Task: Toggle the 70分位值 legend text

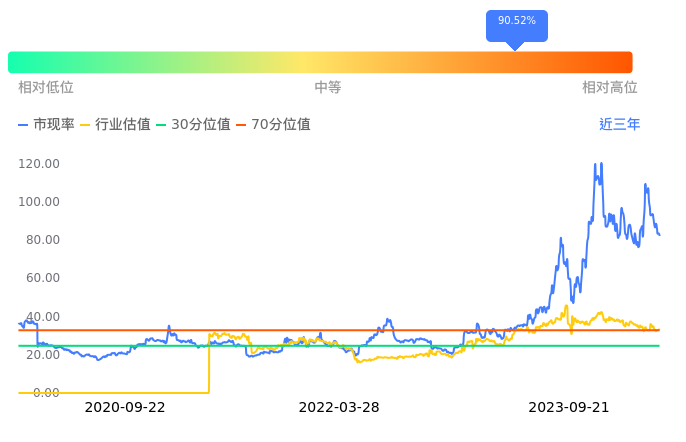Action: tap(280, 125)
